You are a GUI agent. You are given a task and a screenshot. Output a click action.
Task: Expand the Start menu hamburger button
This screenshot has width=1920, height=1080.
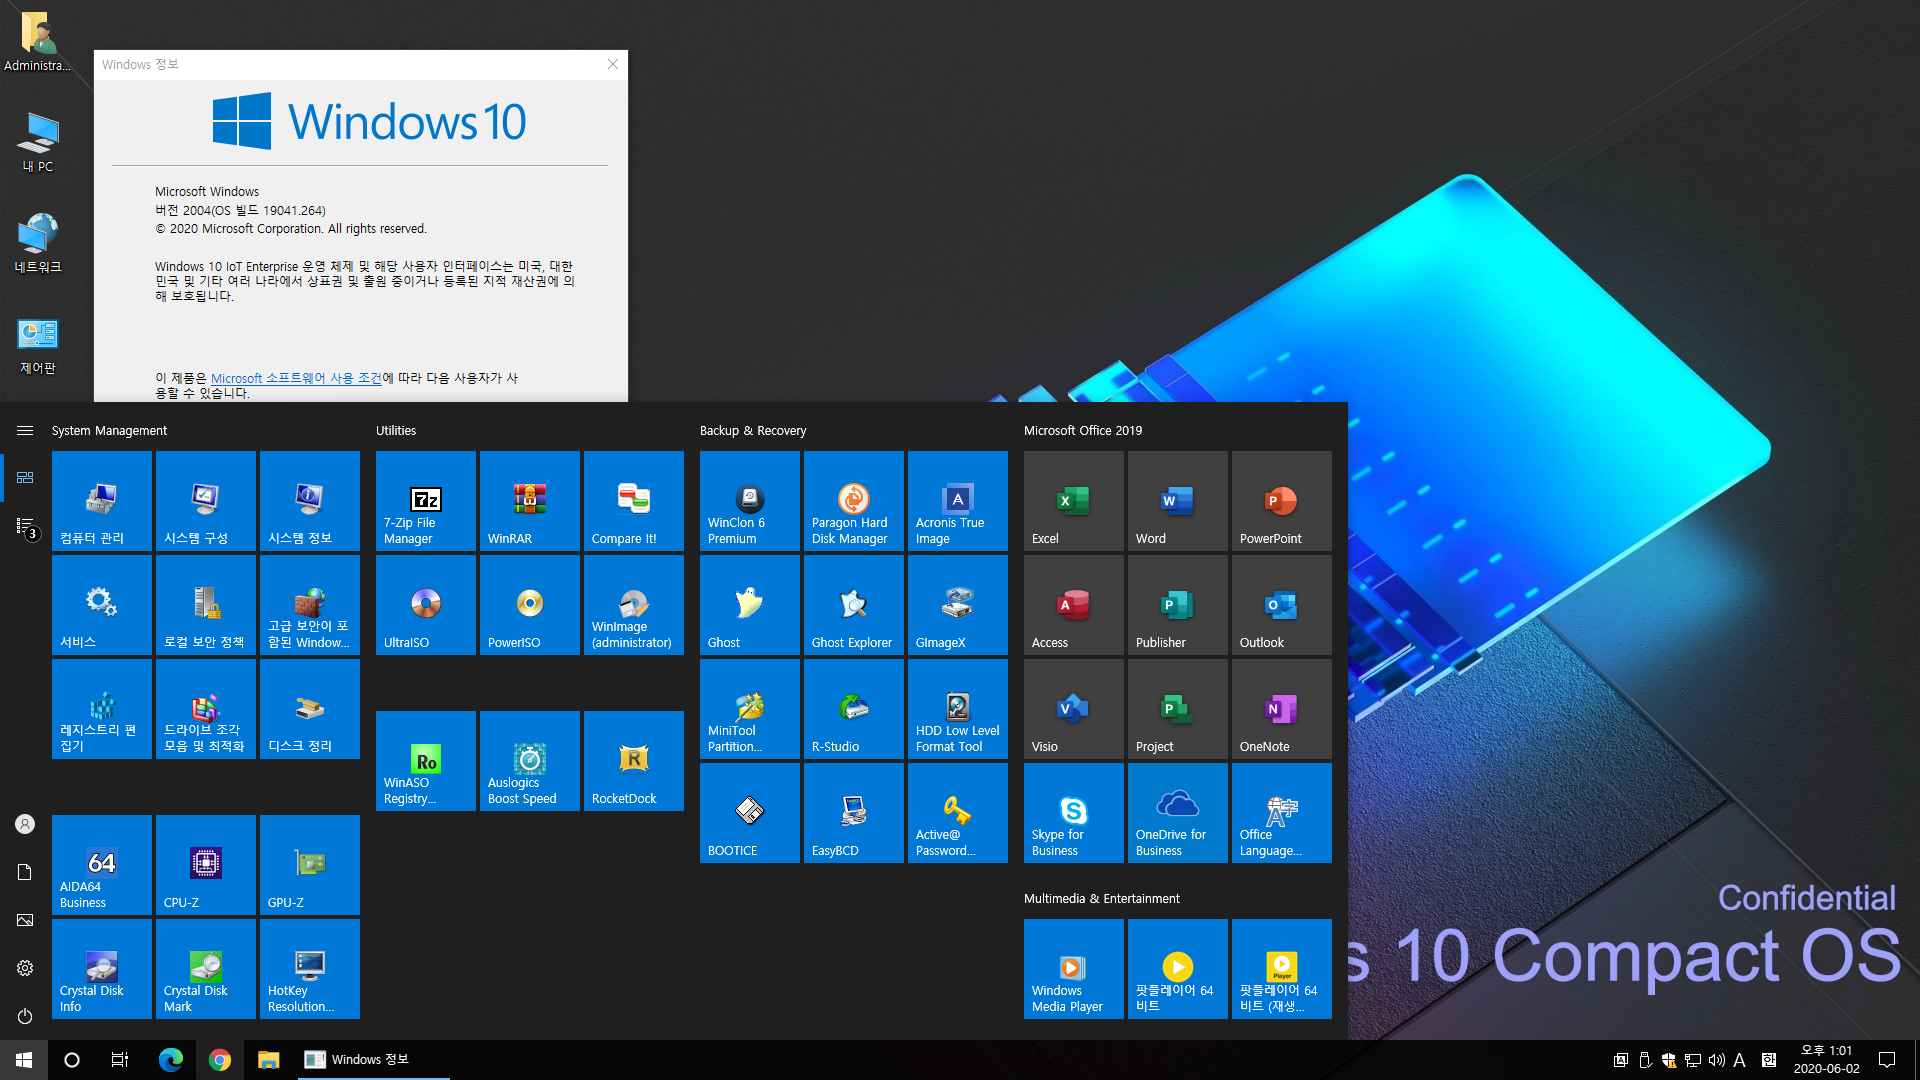pyautogui.click(x=25, y=431)
